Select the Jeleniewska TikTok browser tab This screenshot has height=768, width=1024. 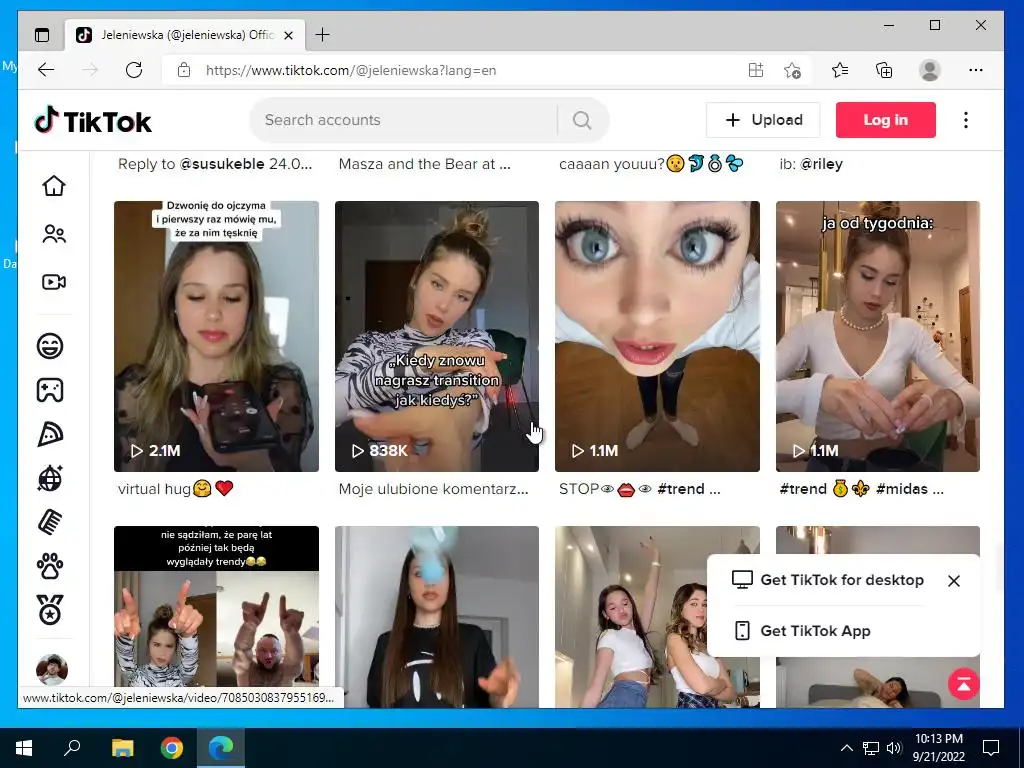(x=185, y=35)
